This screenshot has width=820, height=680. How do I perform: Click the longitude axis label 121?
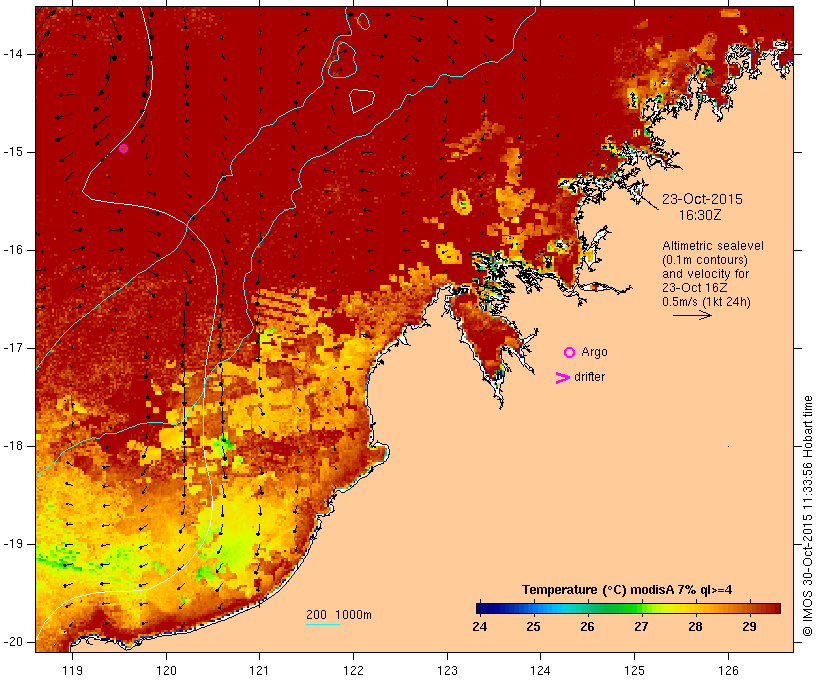(259, 670)
